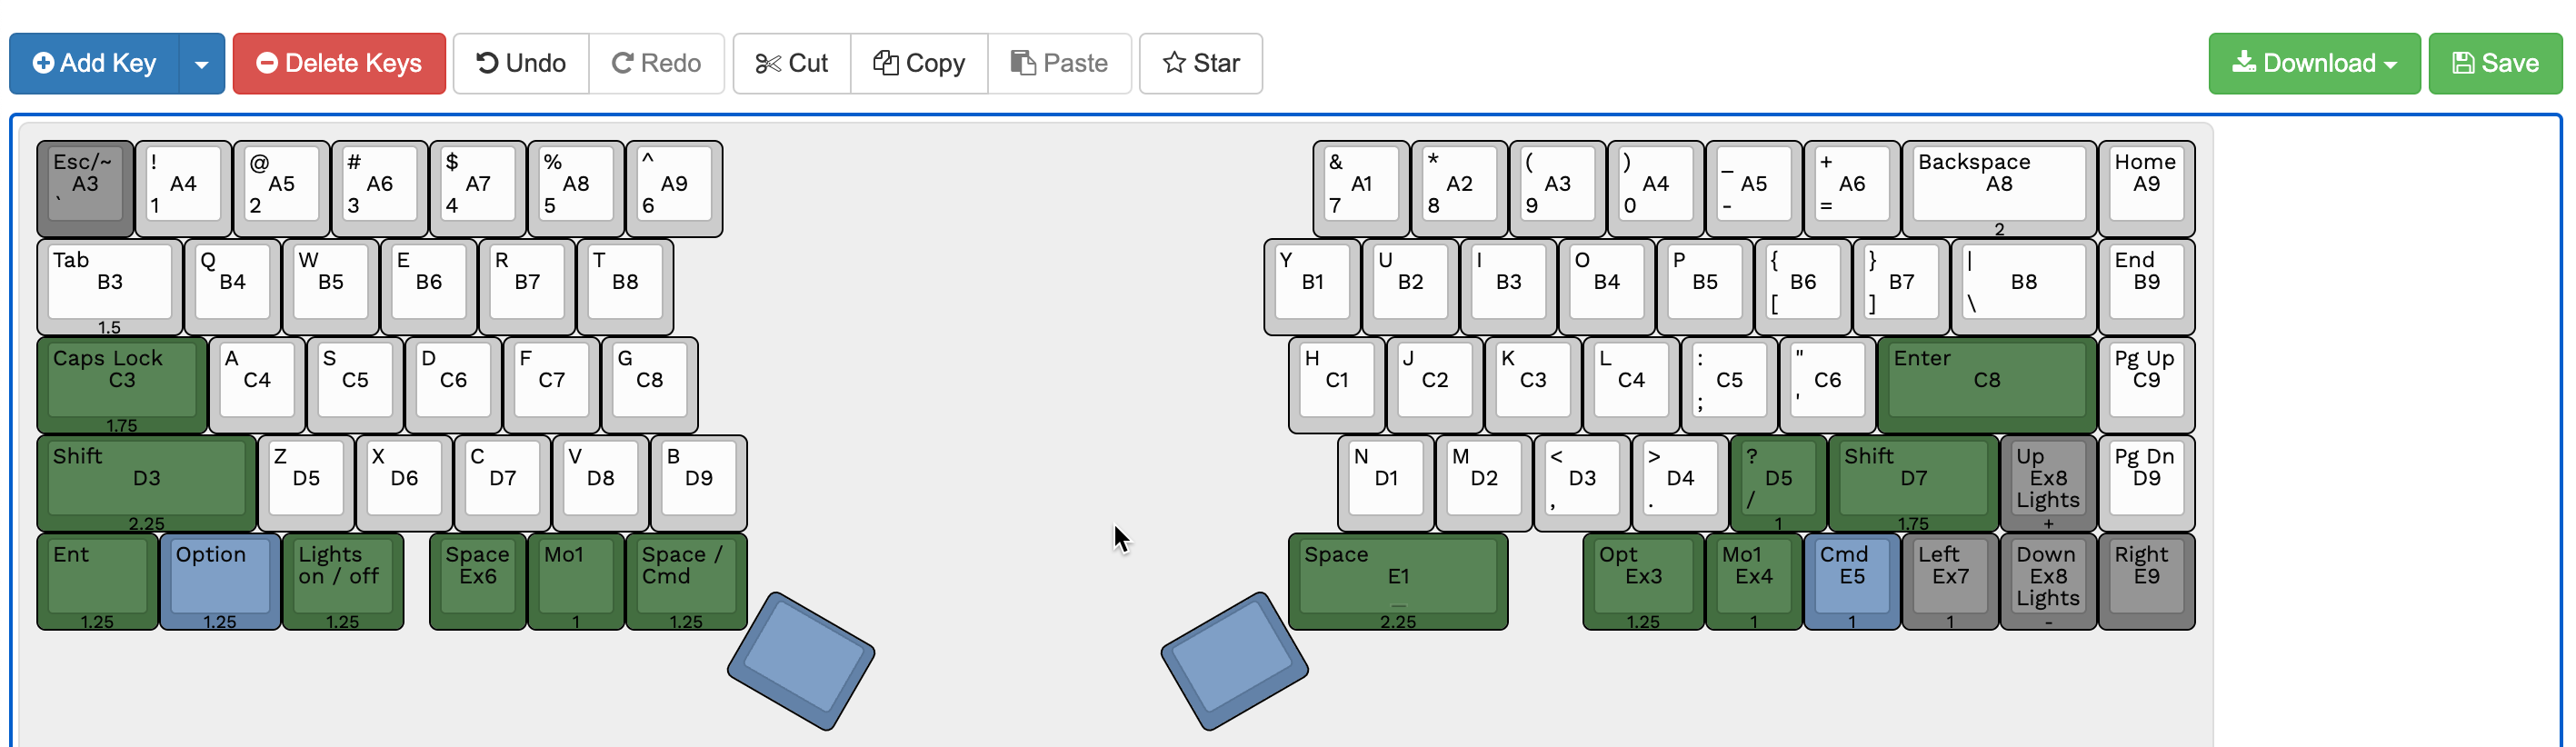The width and height of the screenshot is (2576, 747).
Task: Cut keys using the scissors icon
Action: click(791, 63)
